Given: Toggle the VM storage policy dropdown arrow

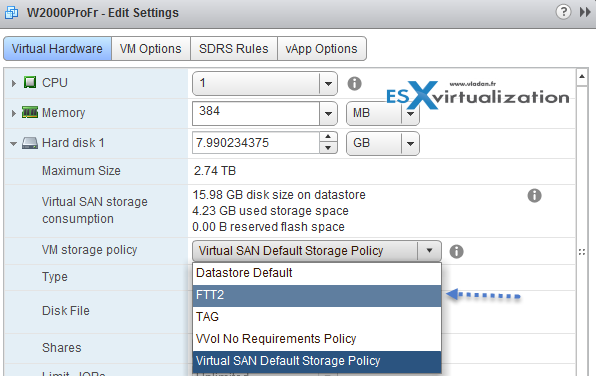Looking at the screenshot, I should pos(430,251).
